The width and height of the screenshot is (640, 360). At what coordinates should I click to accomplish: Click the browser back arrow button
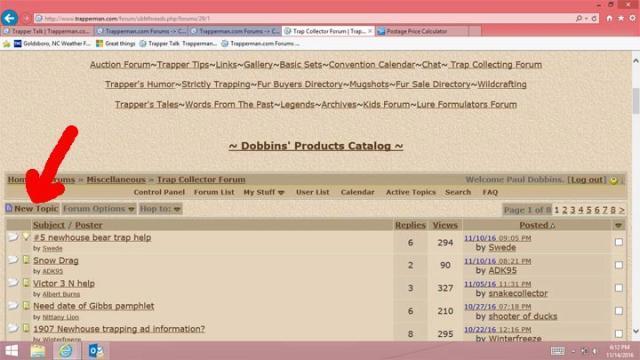[9, 18]
